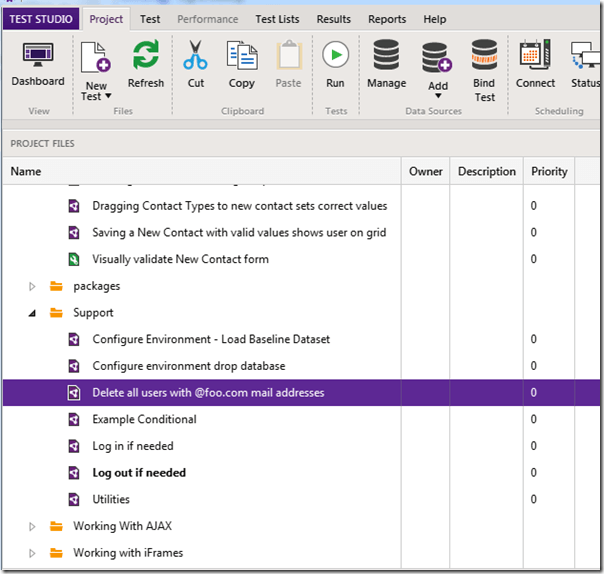The width and height of the screenshot is (604, 574).
Task: Open the Reports tab
Action: click(x=387, y=19)
